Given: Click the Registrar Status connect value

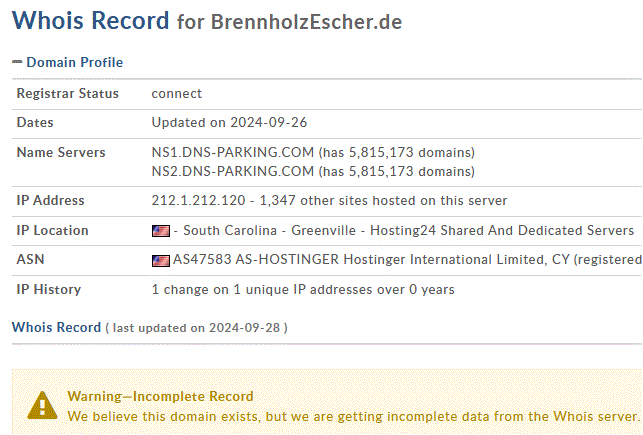Looking at the screenshot, I should point(177,94).
